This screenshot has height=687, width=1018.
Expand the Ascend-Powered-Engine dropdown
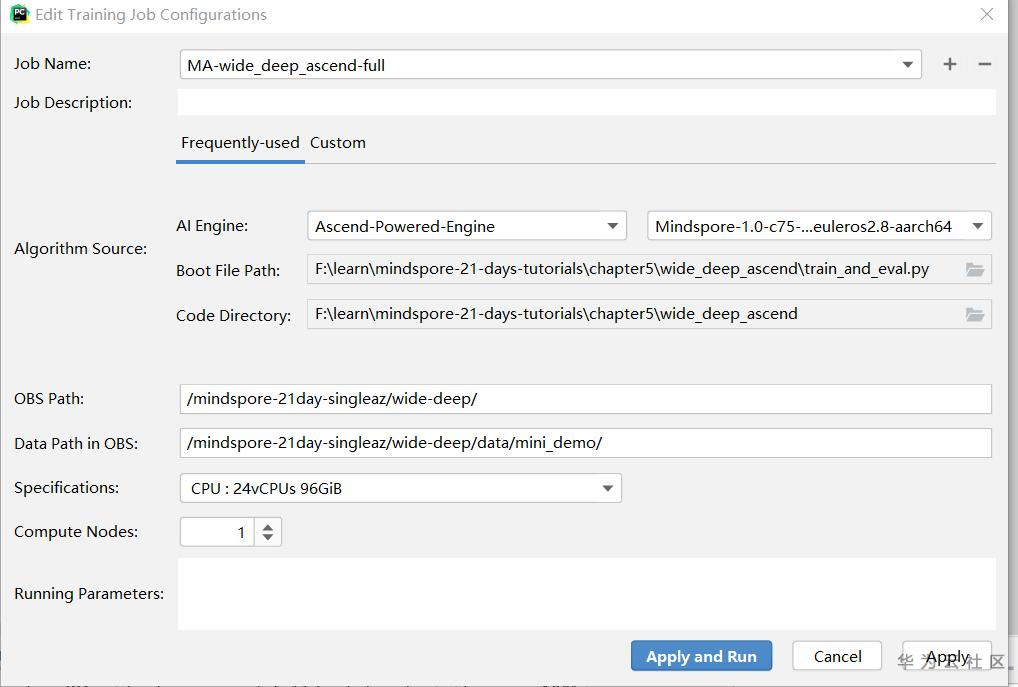pyautogui.click(x=612, y=226)
